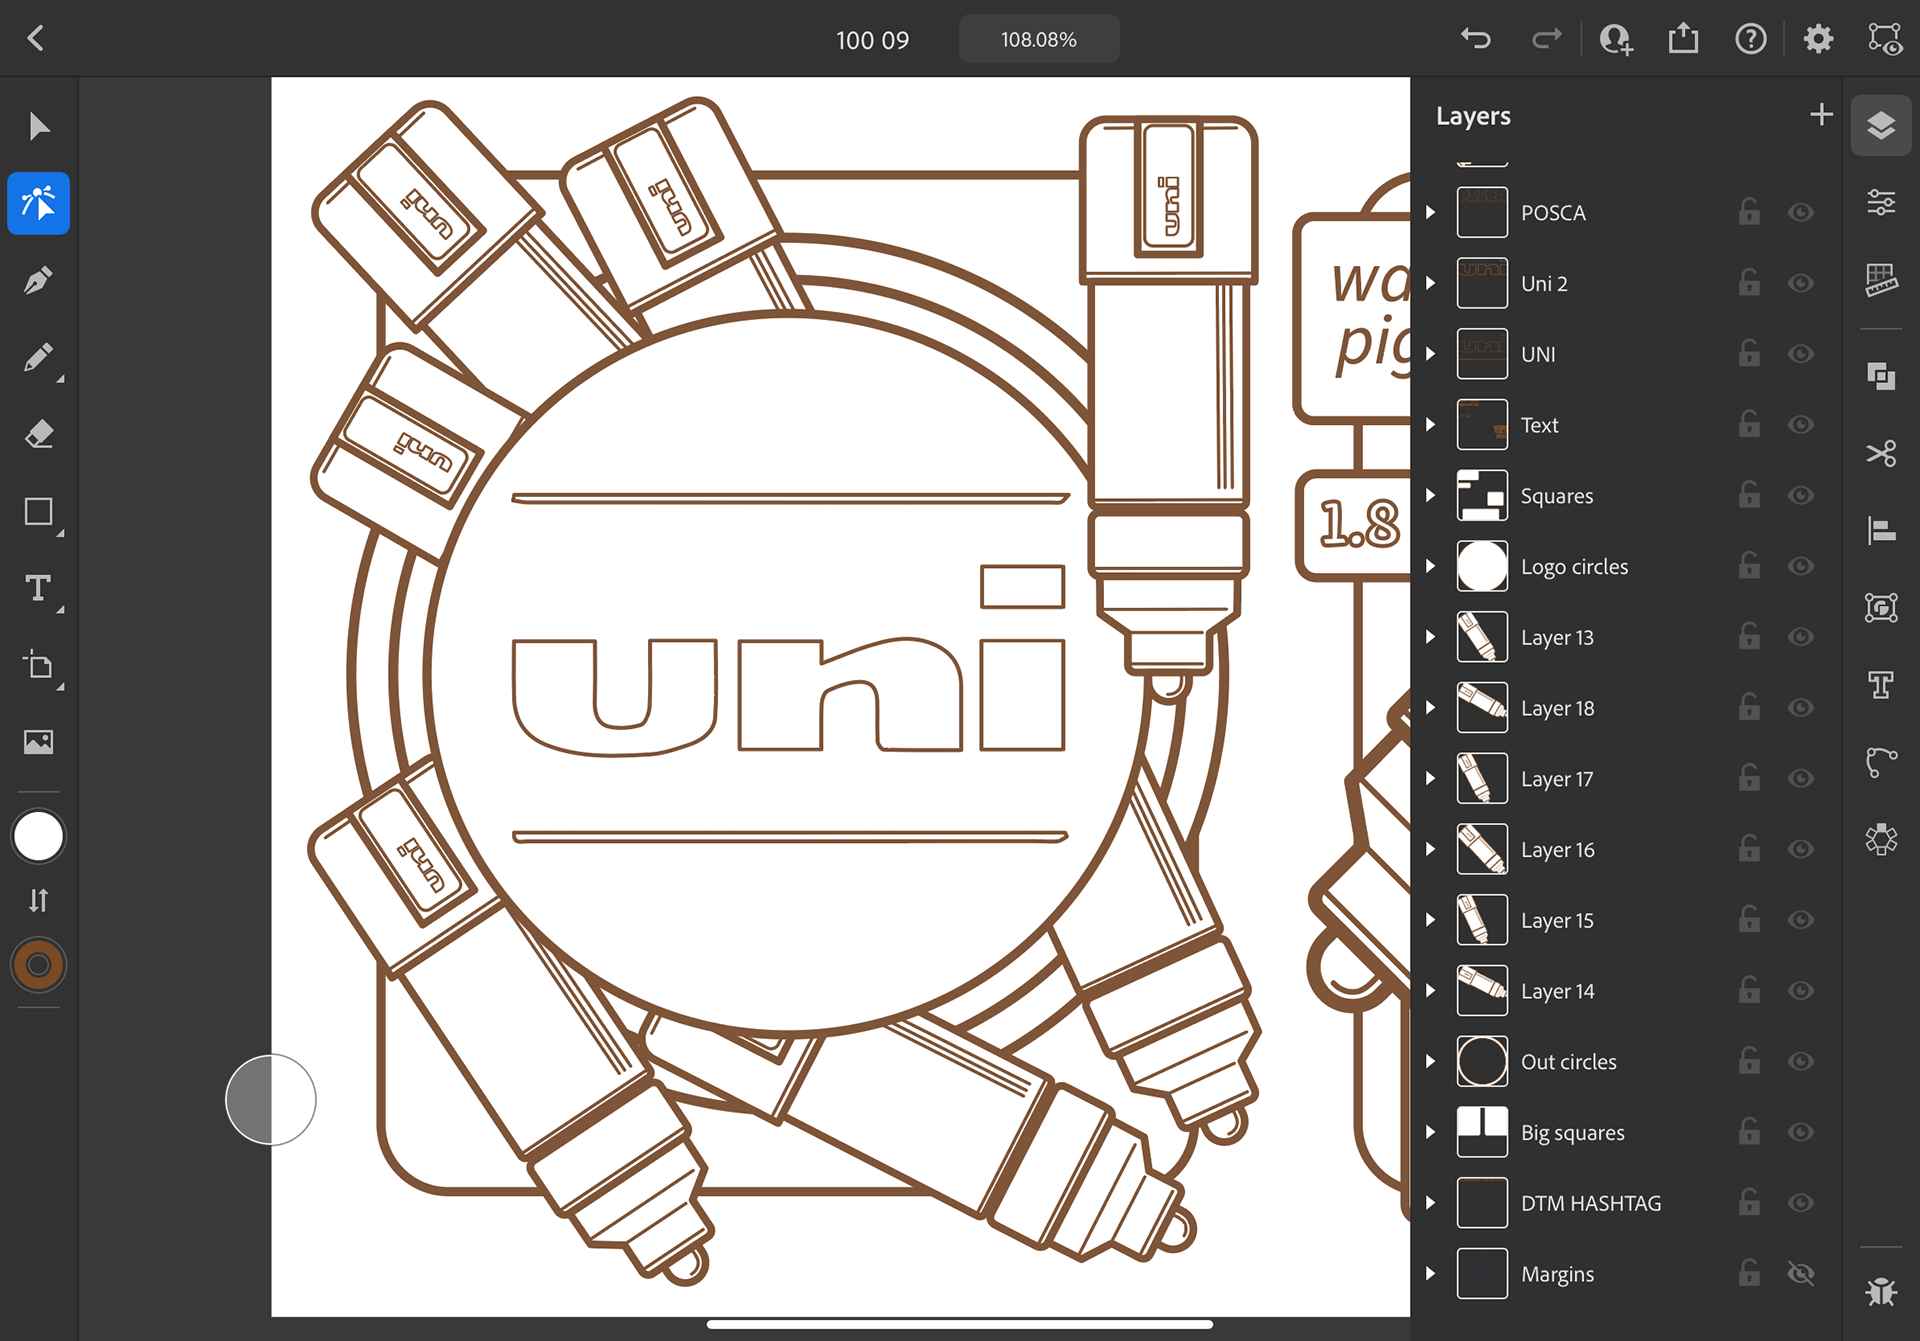The height and width of the screenshot is (1341, 1920).
Task: Swap fill and stroke colors
Action: [x=39, y=900]
